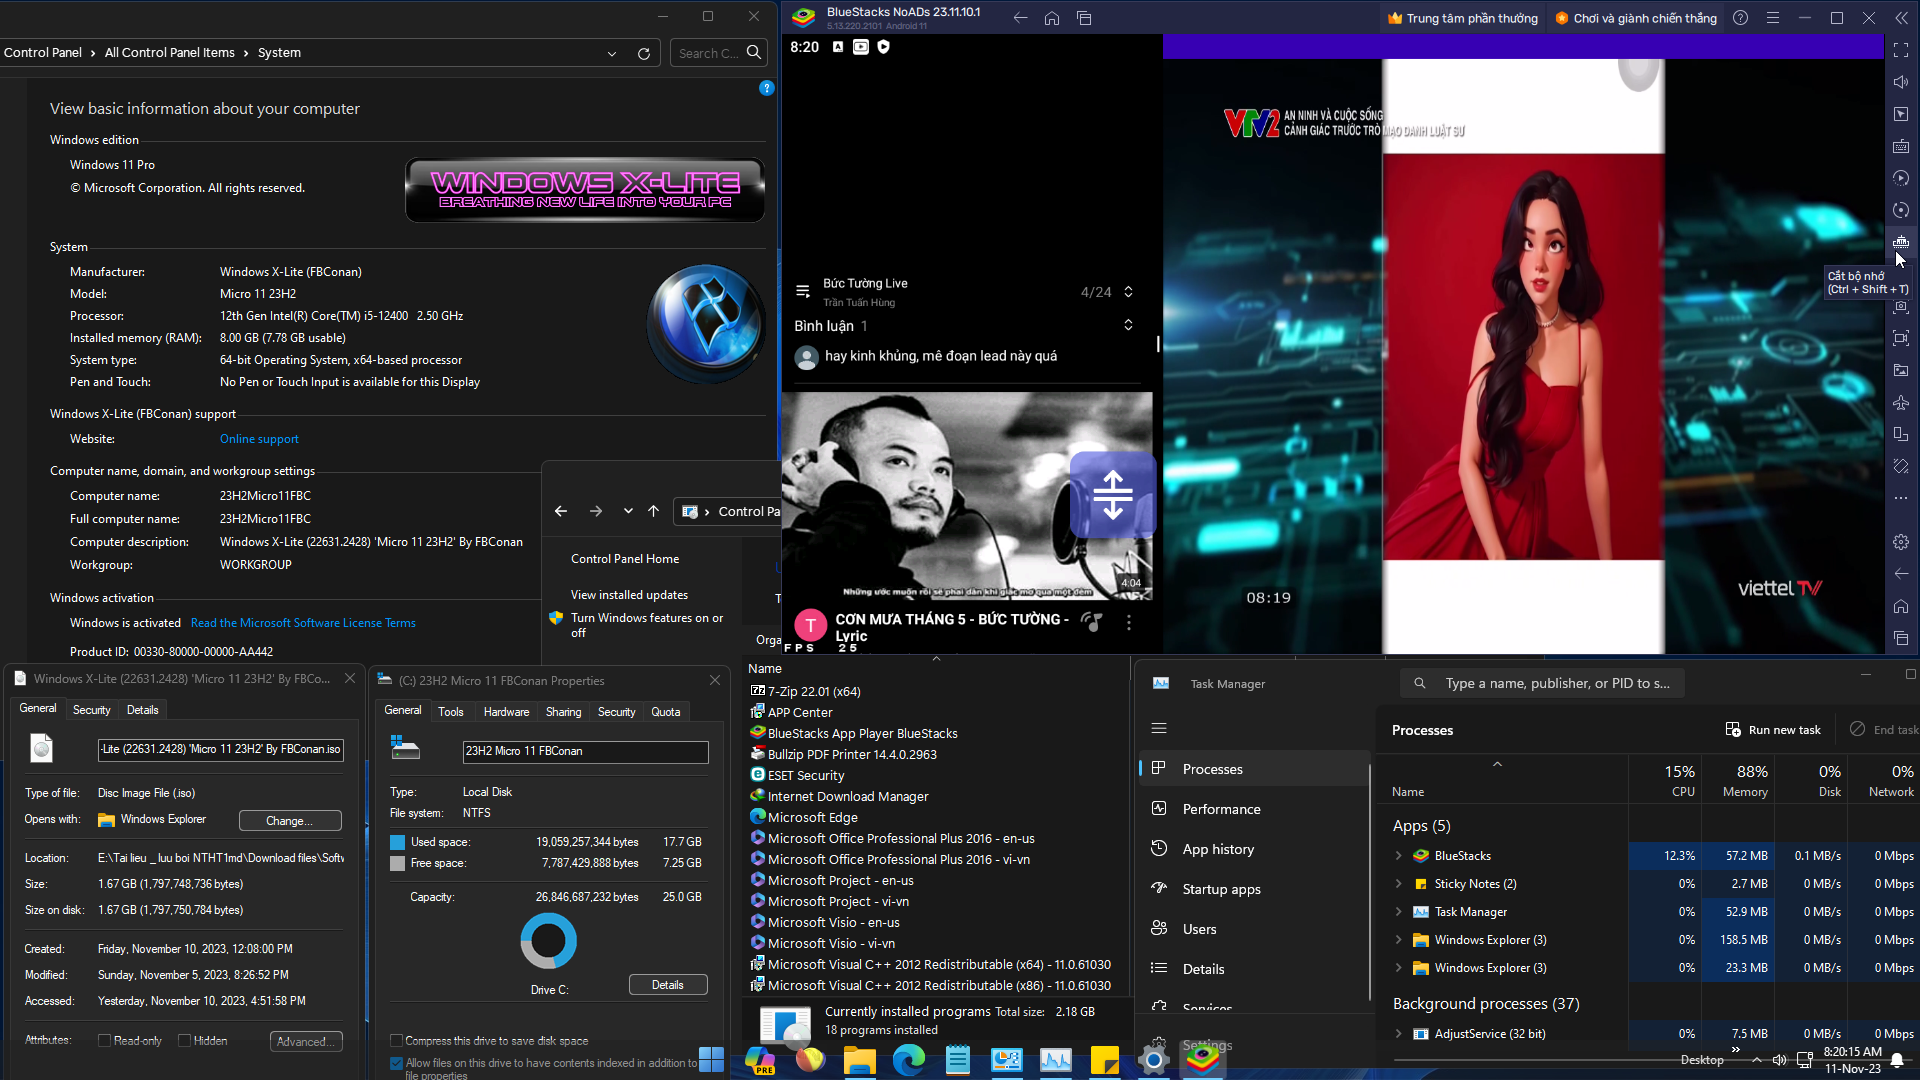The height and width of the screenshot is (1080, 1920).
Task: Uncheck Allow files to be indexed checkbox
Action: tap(396, 1063)
